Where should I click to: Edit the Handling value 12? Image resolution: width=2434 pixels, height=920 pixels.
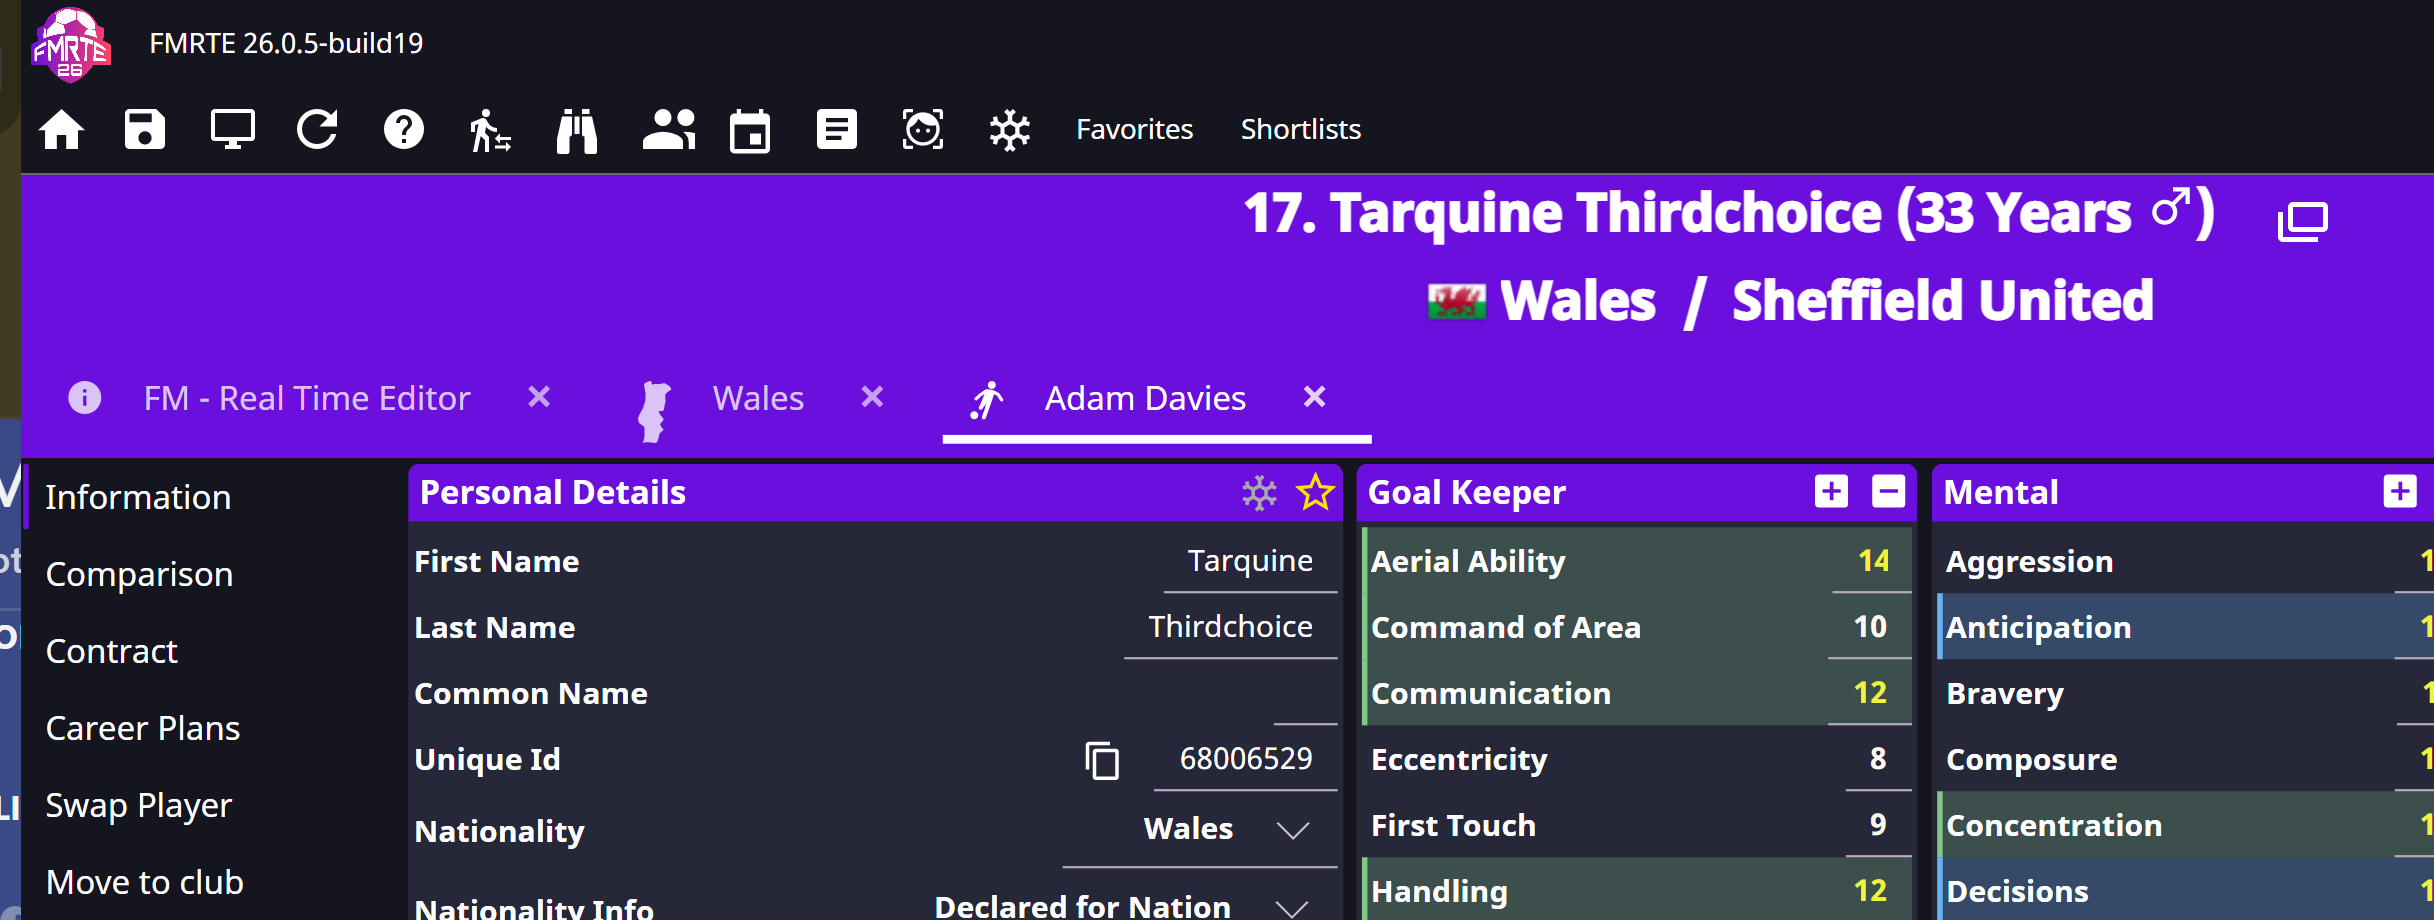1870,891
